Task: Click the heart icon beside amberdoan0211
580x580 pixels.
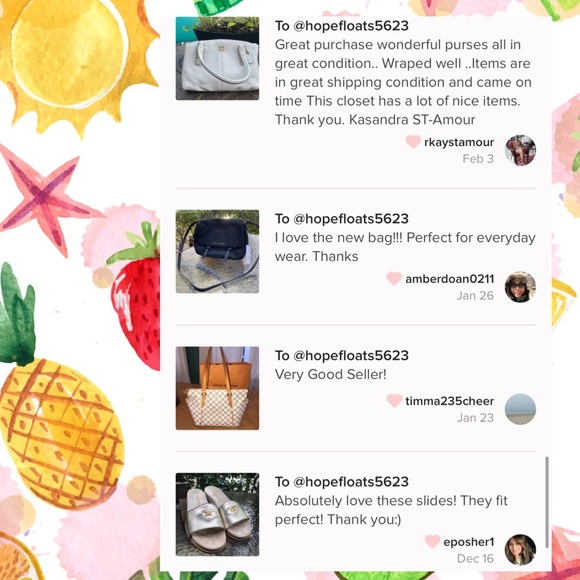Action: click(x=394, y=279)
